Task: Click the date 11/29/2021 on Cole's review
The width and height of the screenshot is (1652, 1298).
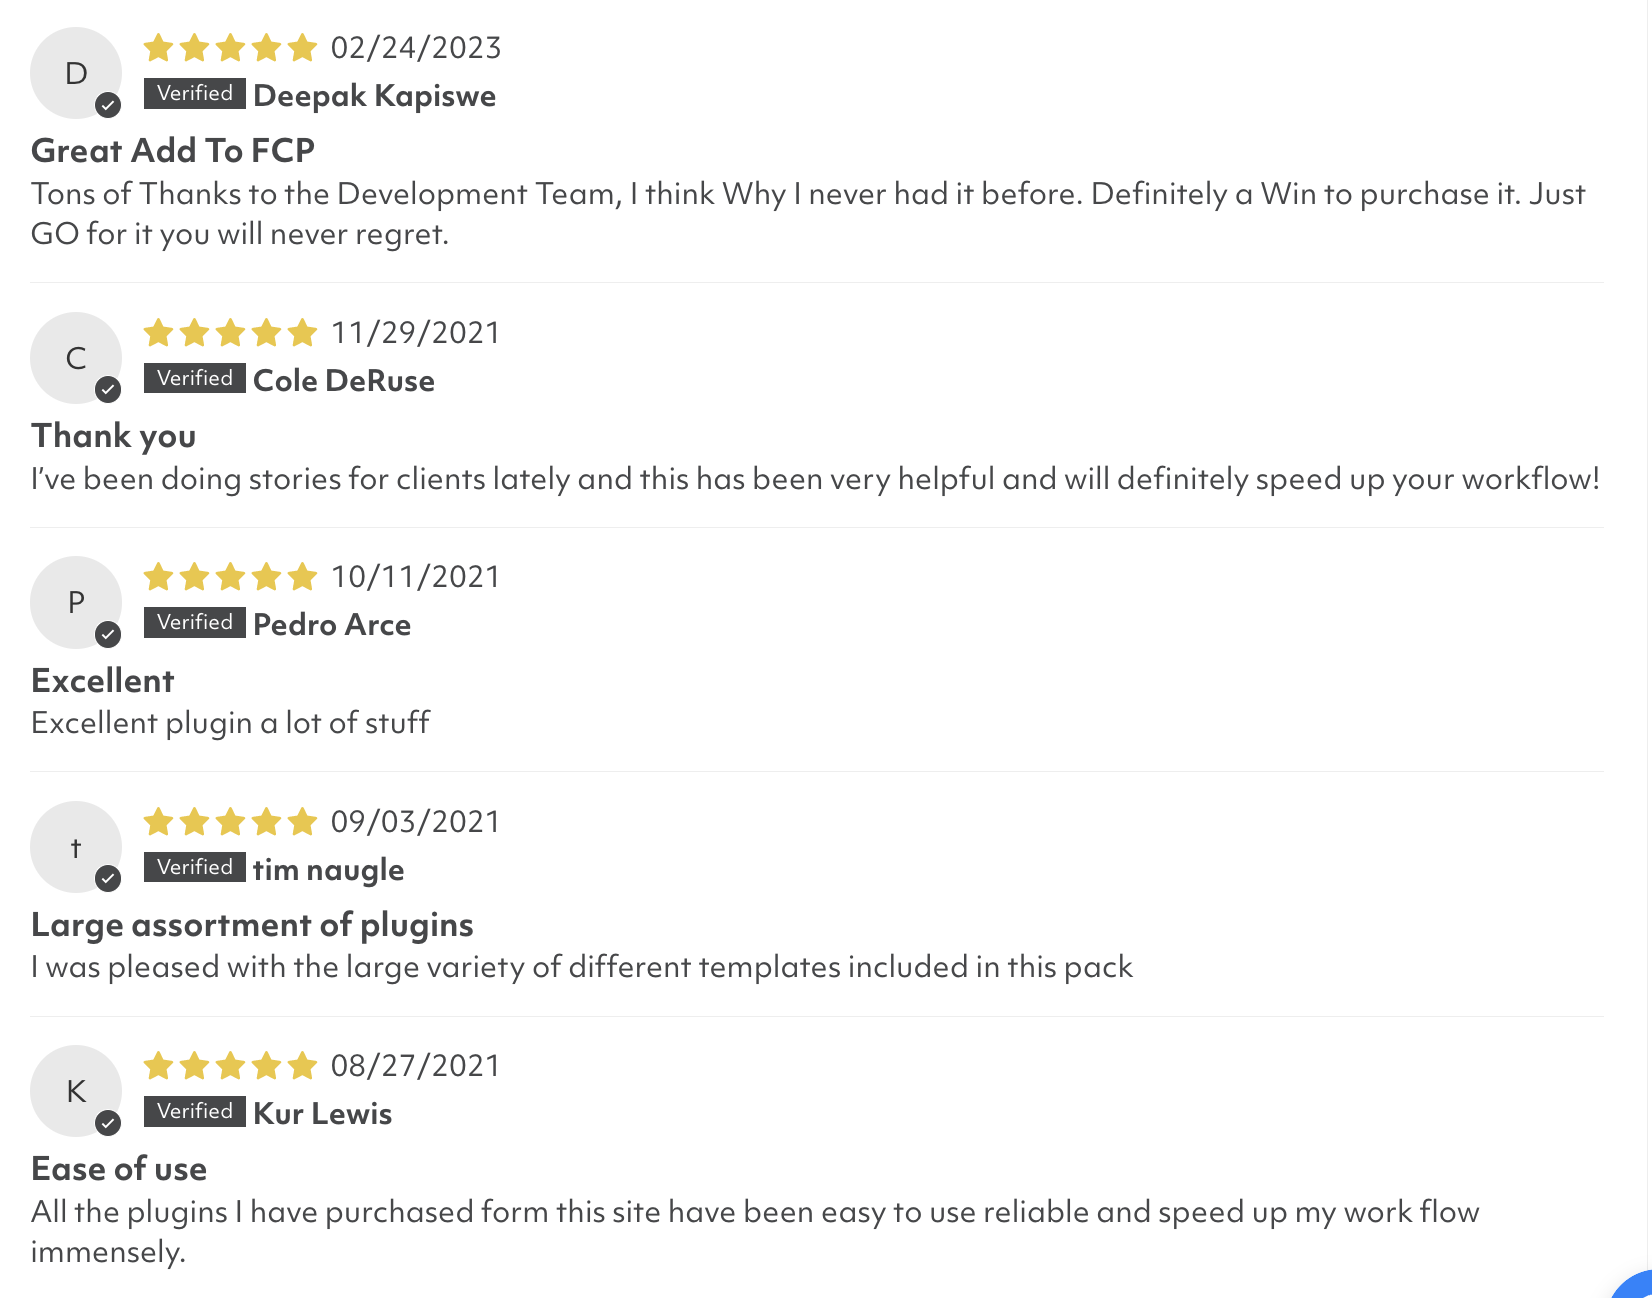Action: click(415, 333)
